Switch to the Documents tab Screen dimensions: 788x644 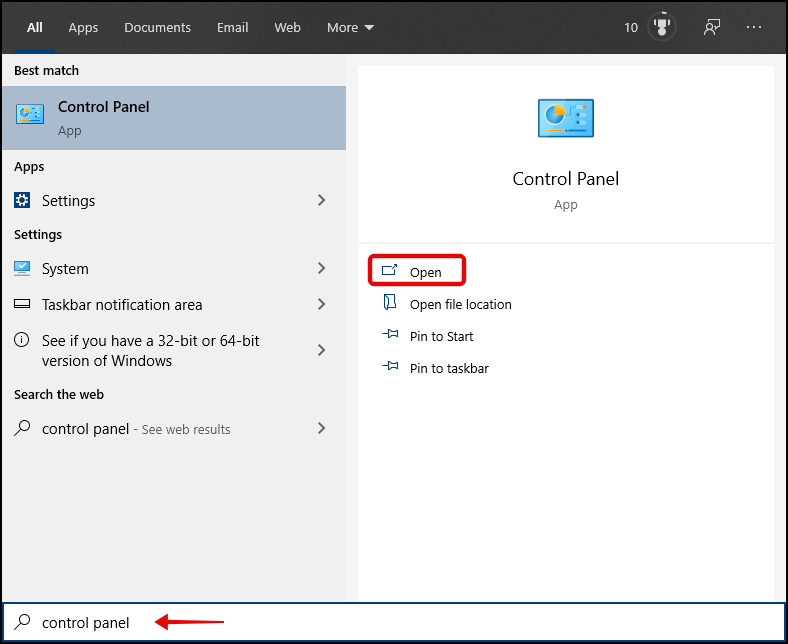pos(157,28)
